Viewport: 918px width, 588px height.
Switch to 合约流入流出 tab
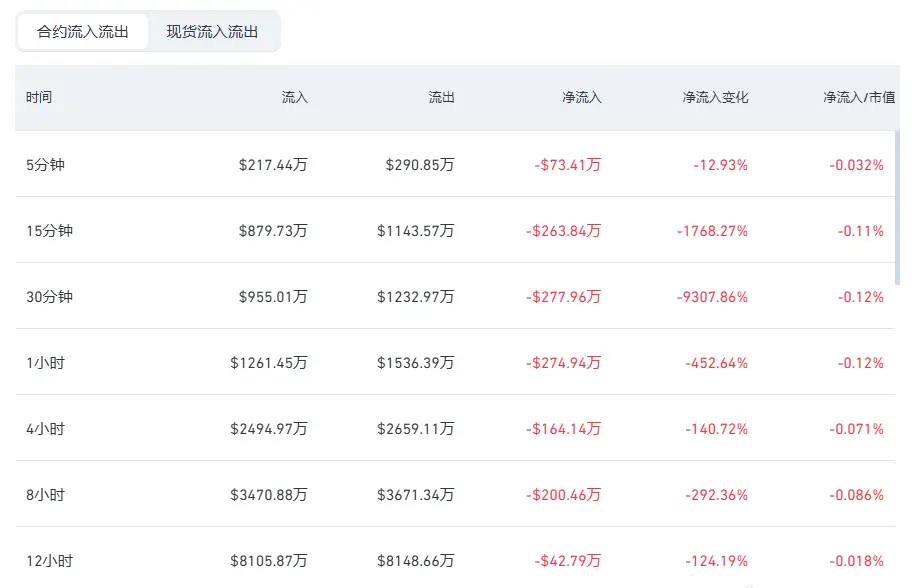[83, 32]
